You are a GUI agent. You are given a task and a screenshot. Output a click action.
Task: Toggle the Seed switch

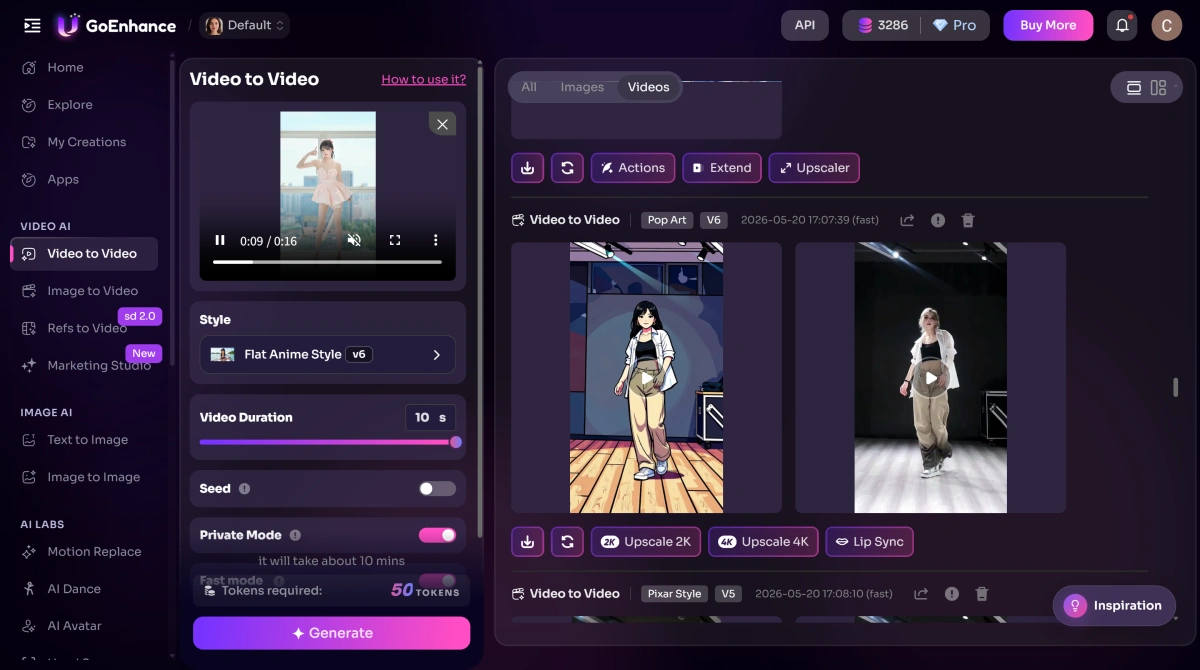pos(437,489)
